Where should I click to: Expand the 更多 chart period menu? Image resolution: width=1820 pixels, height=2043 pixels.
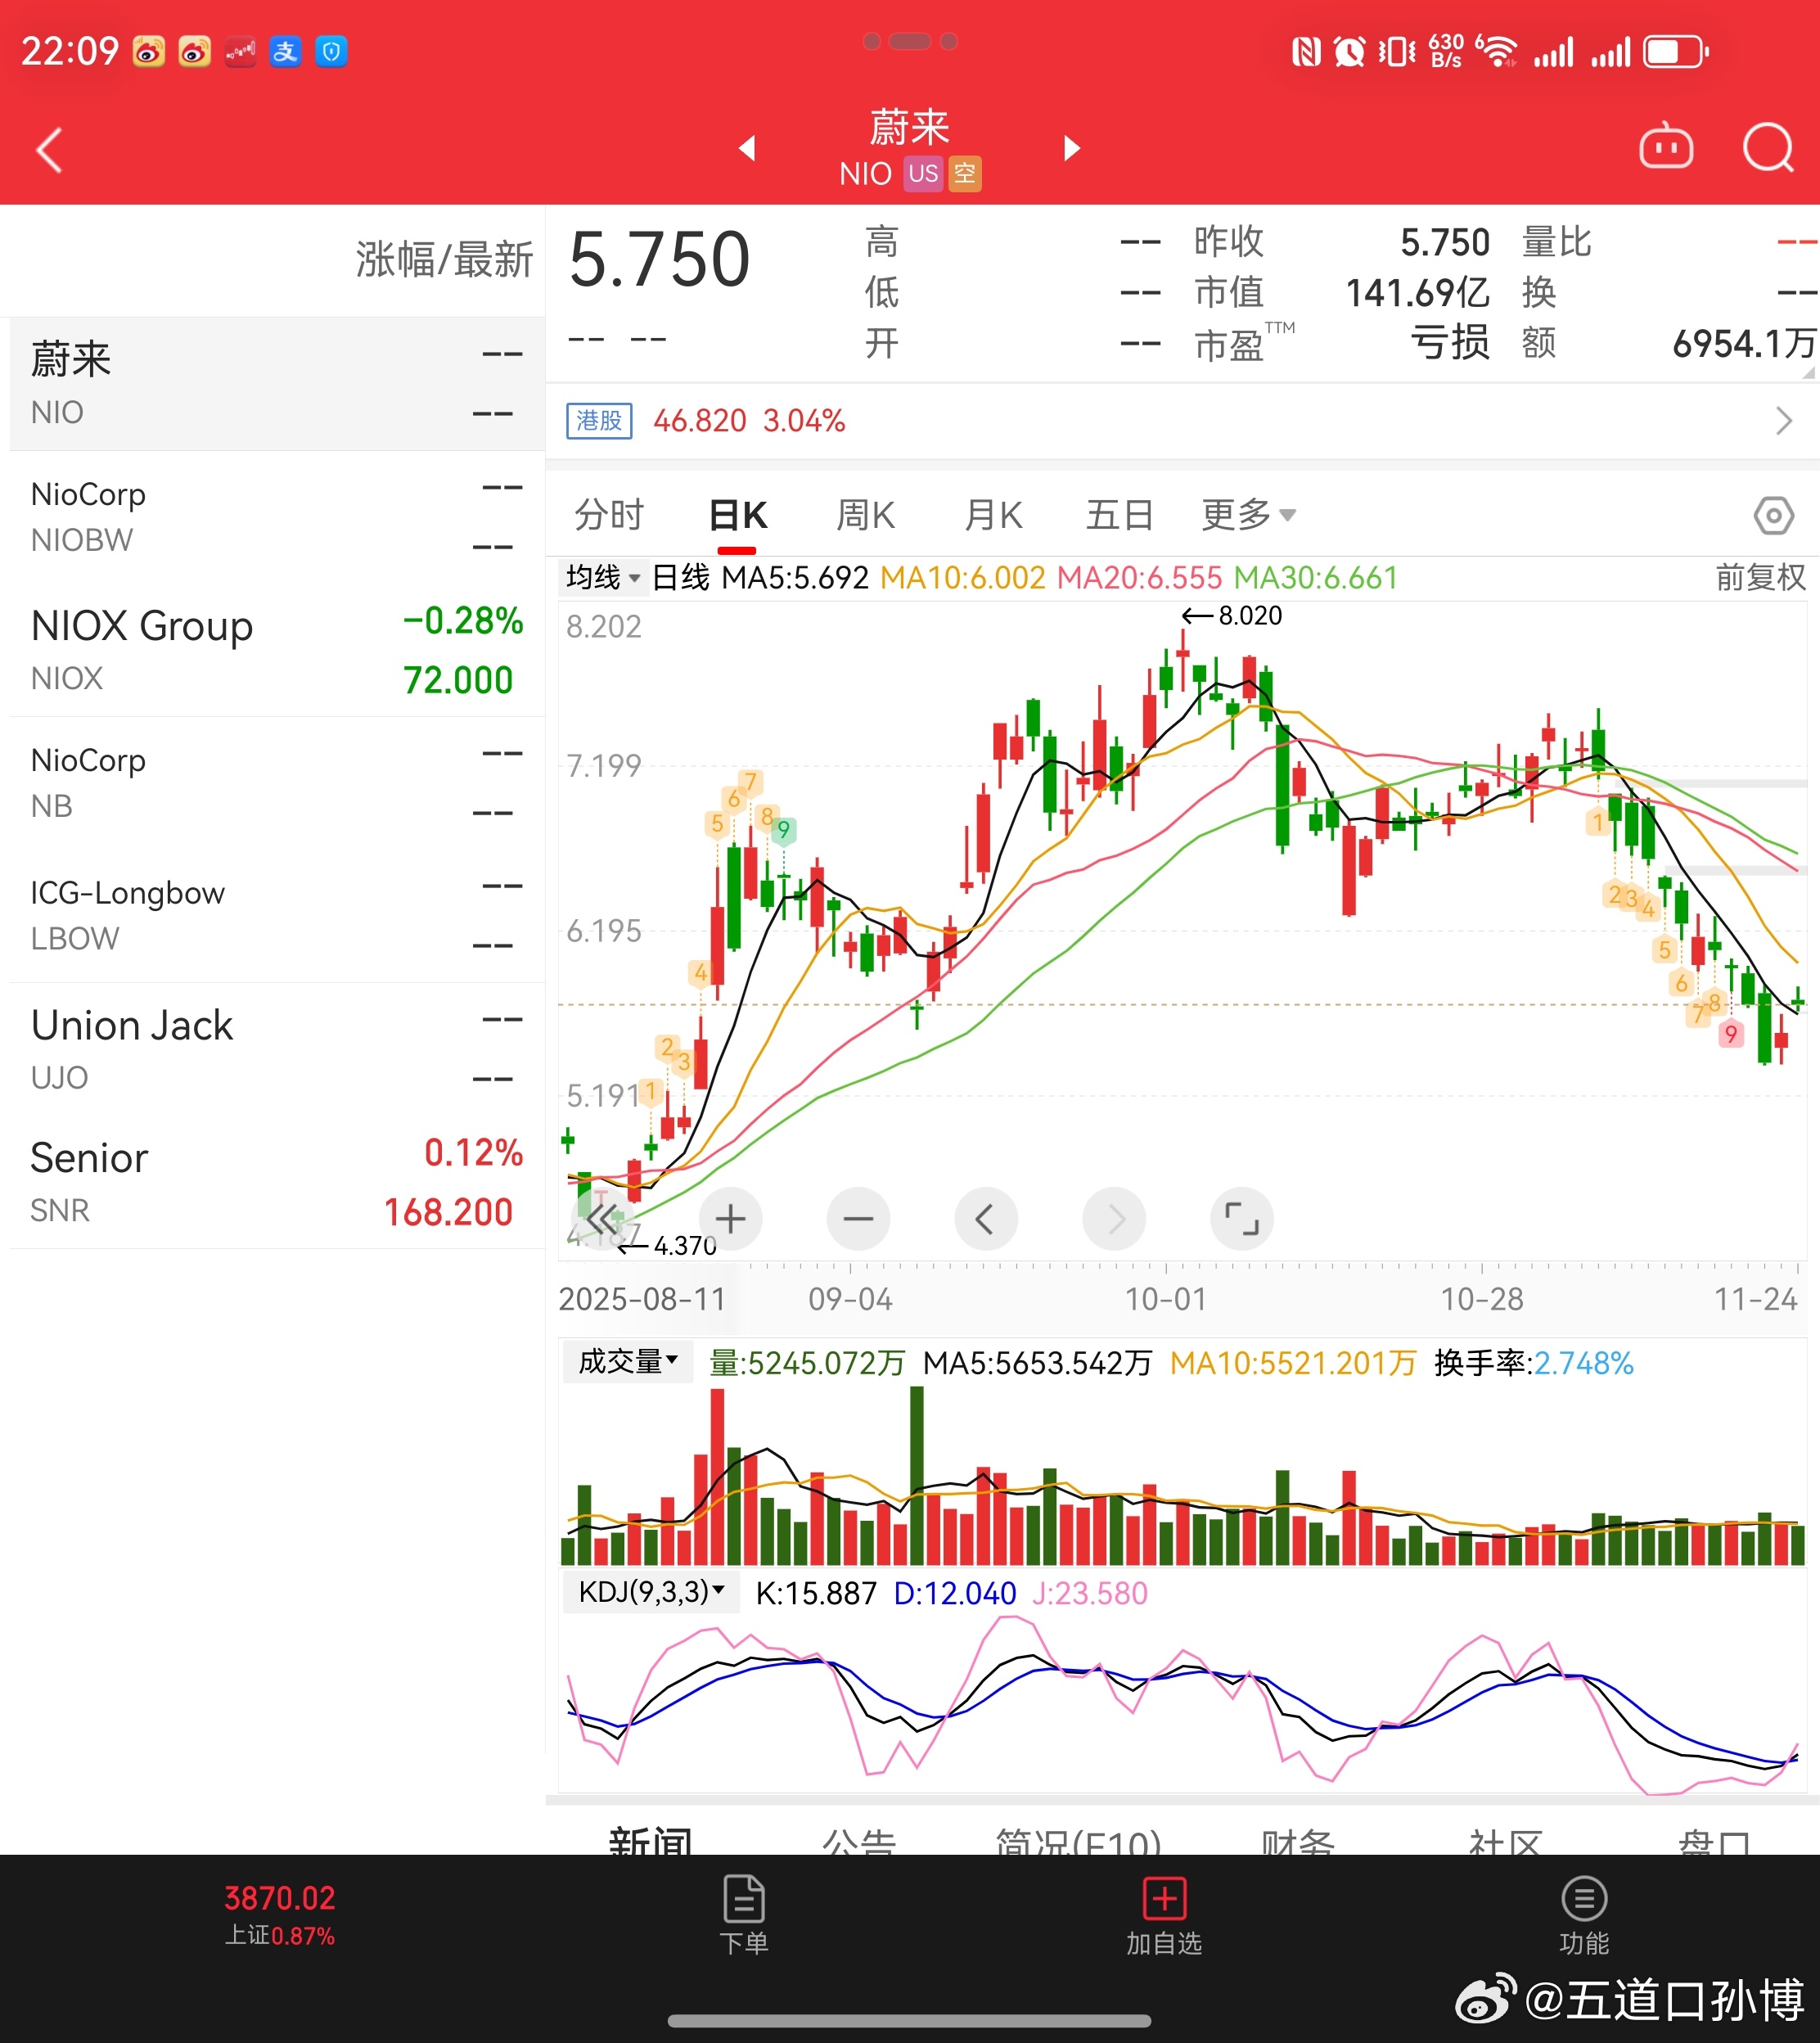click(1247, 516)
